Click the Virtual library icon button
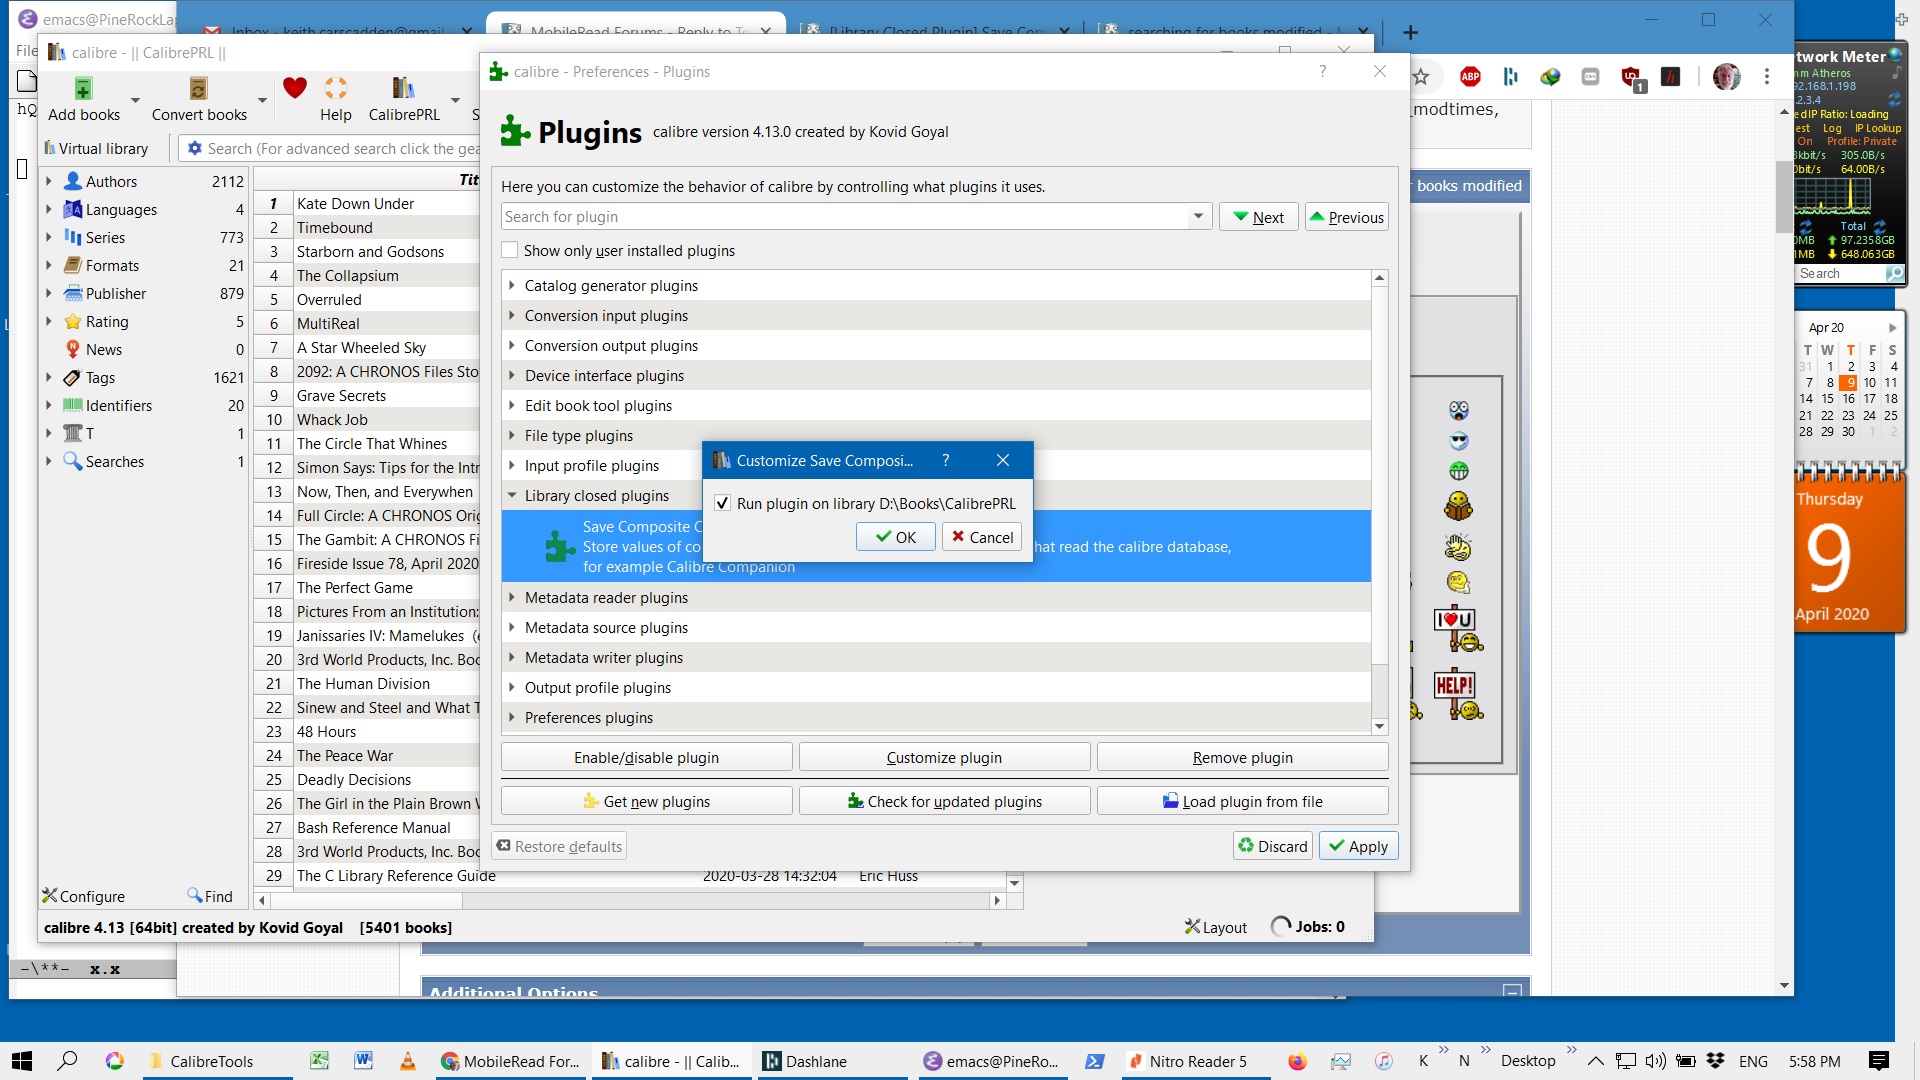Image resolution: width=1920 pixels, height=1080 pixels. 96,148
